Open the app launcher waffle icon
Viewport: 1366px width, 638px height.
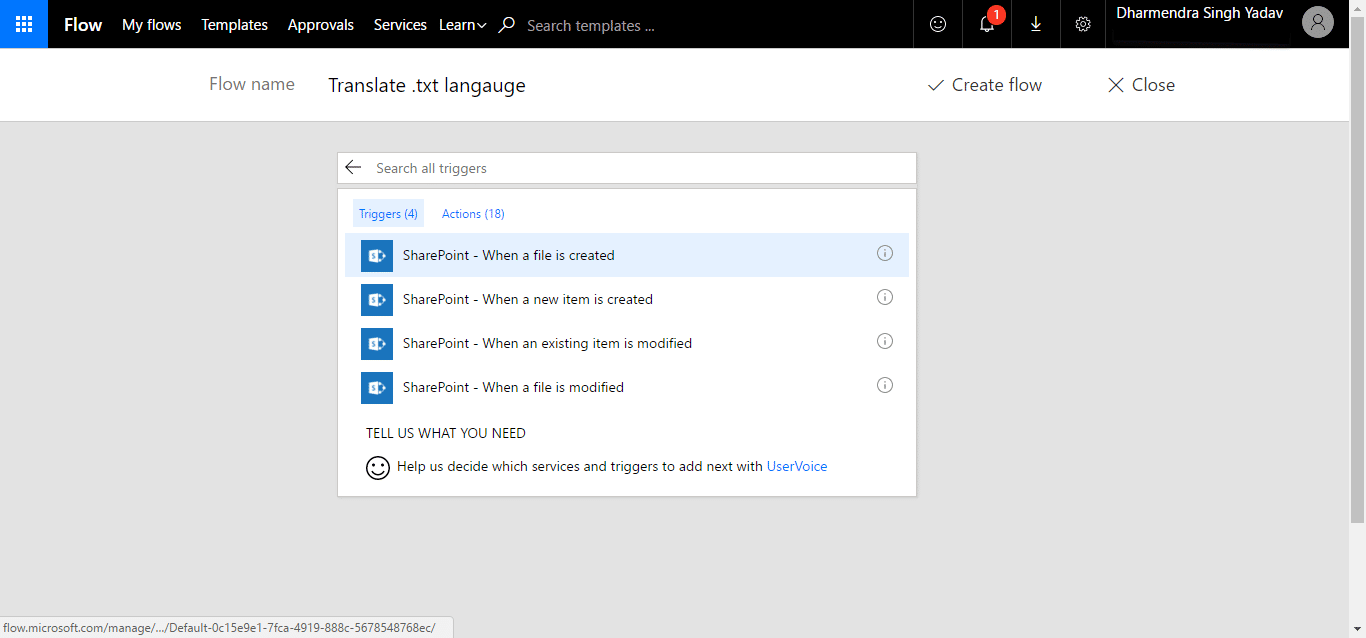24,24
